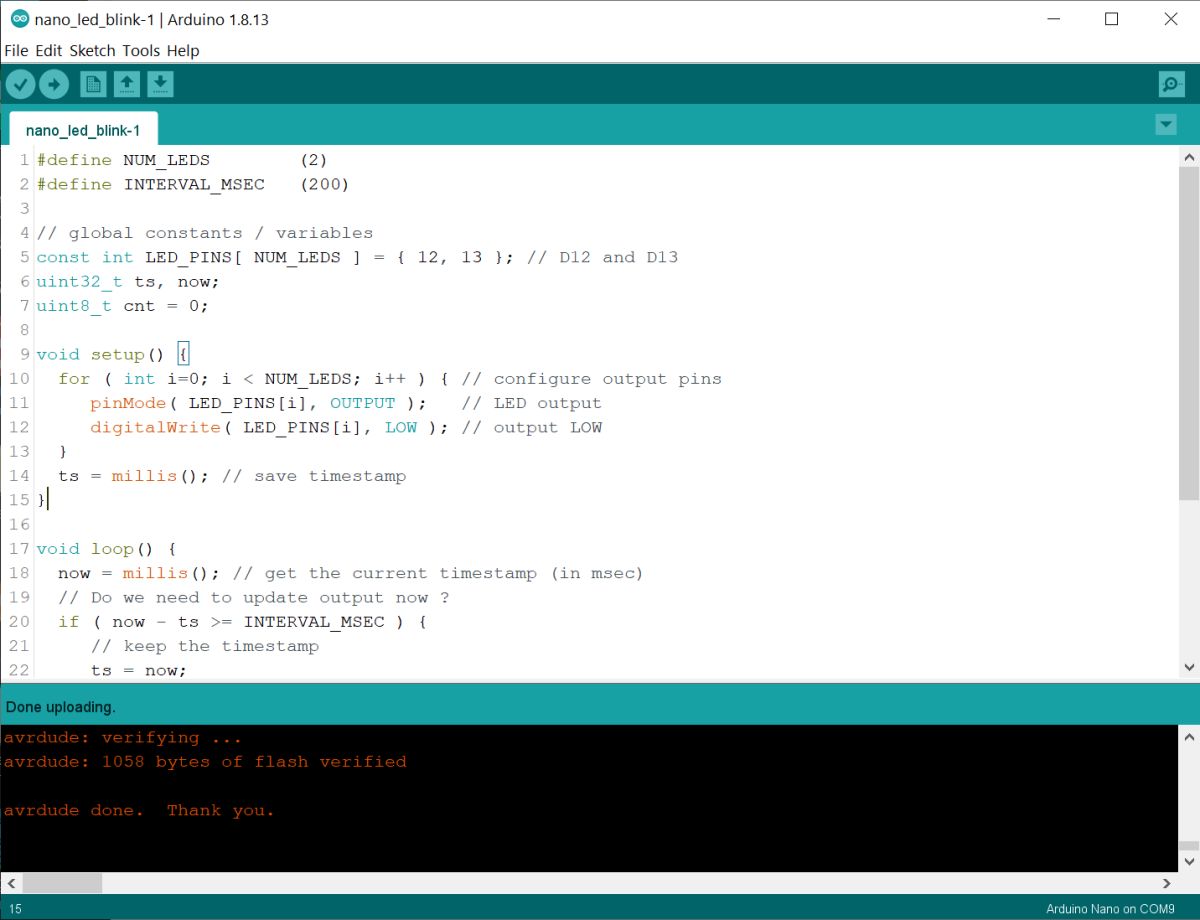This screenshot has width=1200, height=920.
Task: Click '1058 bytes of flash verified' console line
Action: (204, 762)
